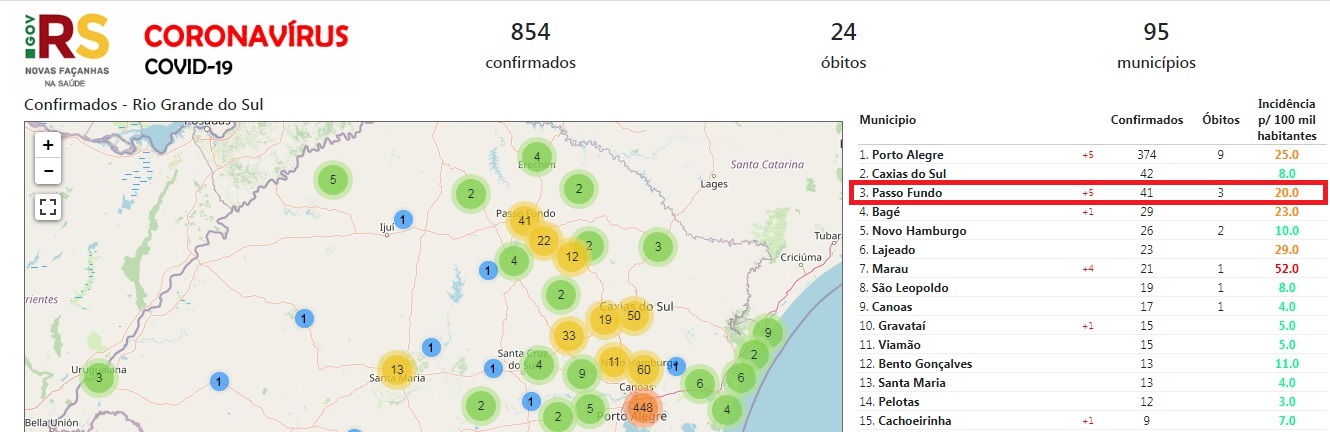Zoom out of the map with minus button
Screen dimensions: 1330x432
tap(47, 170)
